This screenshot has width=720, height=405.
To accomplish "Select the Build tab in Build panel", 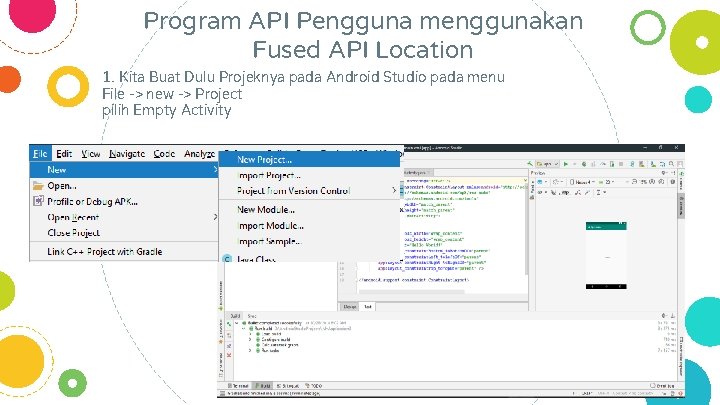I will [236, 316].
